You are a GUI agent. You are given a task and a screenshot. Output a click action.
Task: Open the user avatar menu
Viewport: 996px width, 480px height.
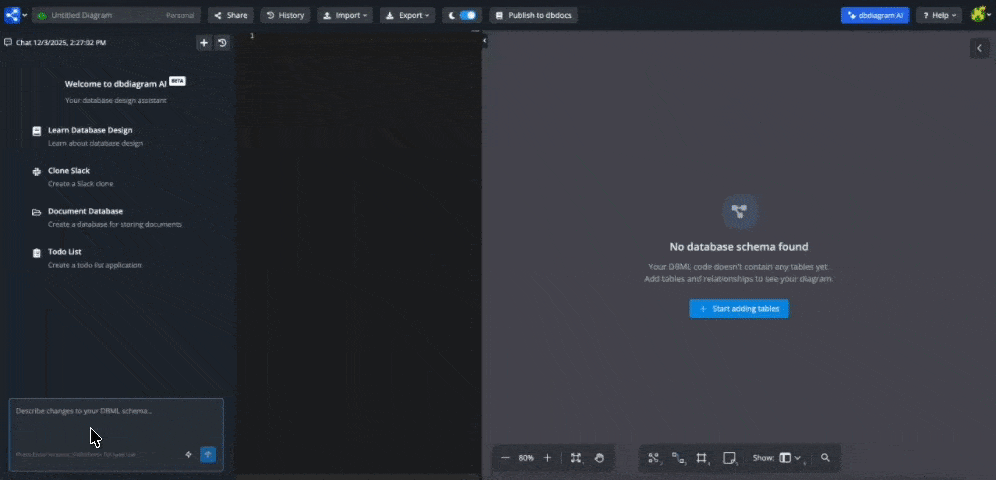(979, 15)
